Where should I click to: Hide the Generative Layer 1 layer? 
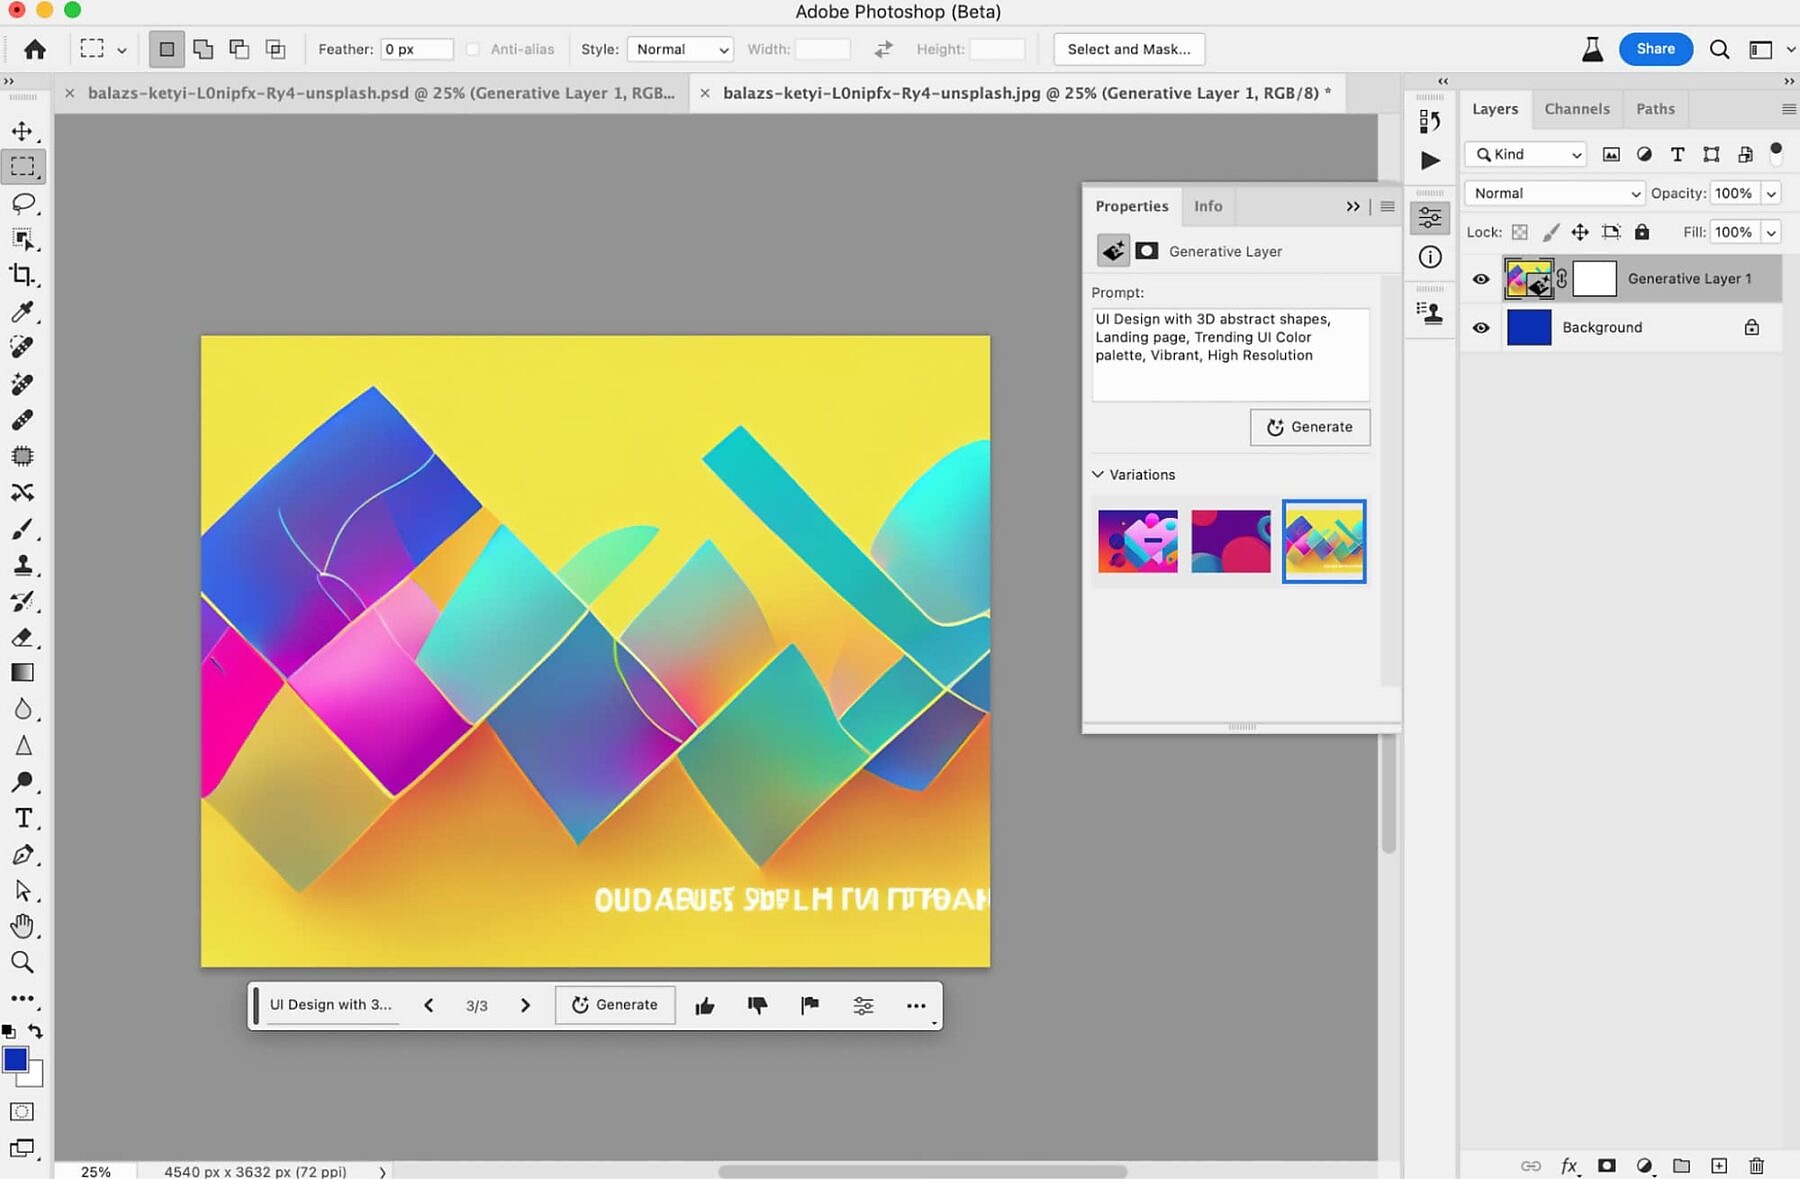(1481, 279)
